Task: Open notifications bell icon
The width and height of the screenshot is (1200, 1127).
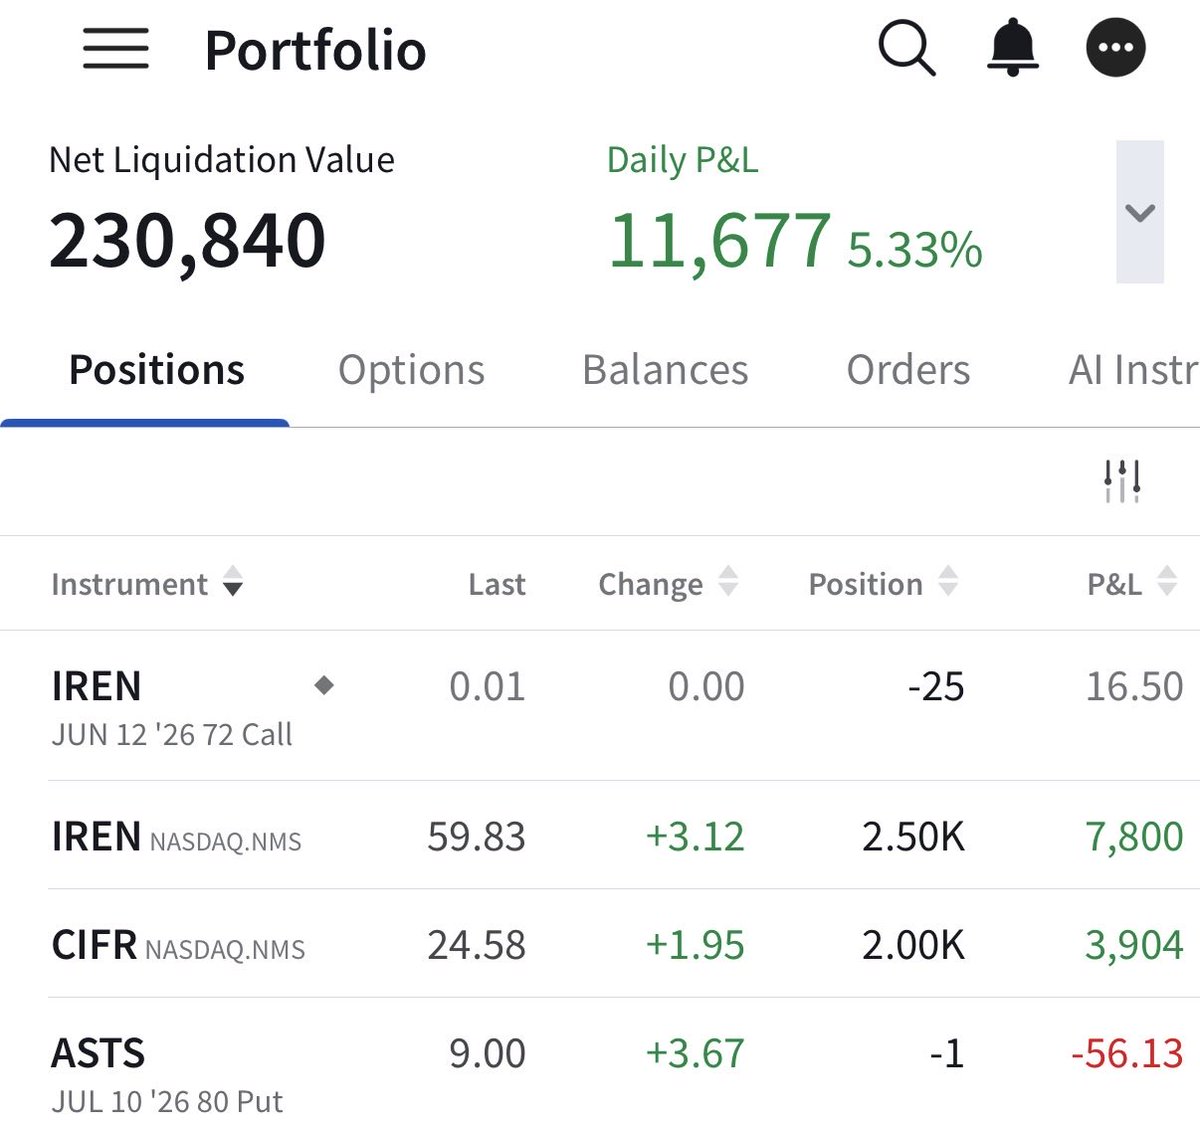Action: [1013, 47]
